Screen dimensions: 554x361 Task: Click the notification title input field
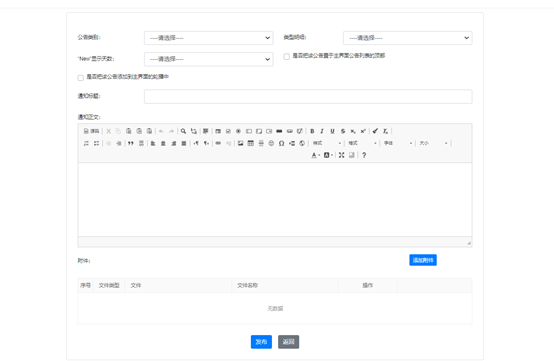click(x=308, y=96)
